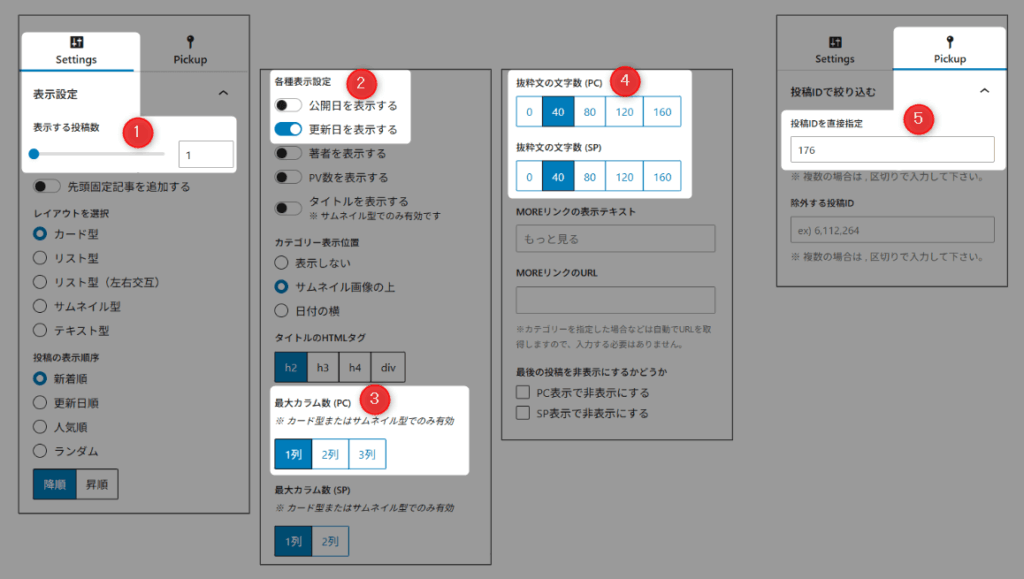Screen dimensions: 1024x579
Task: Set title HTML tag to h4
Action: (x=355, y=368)
